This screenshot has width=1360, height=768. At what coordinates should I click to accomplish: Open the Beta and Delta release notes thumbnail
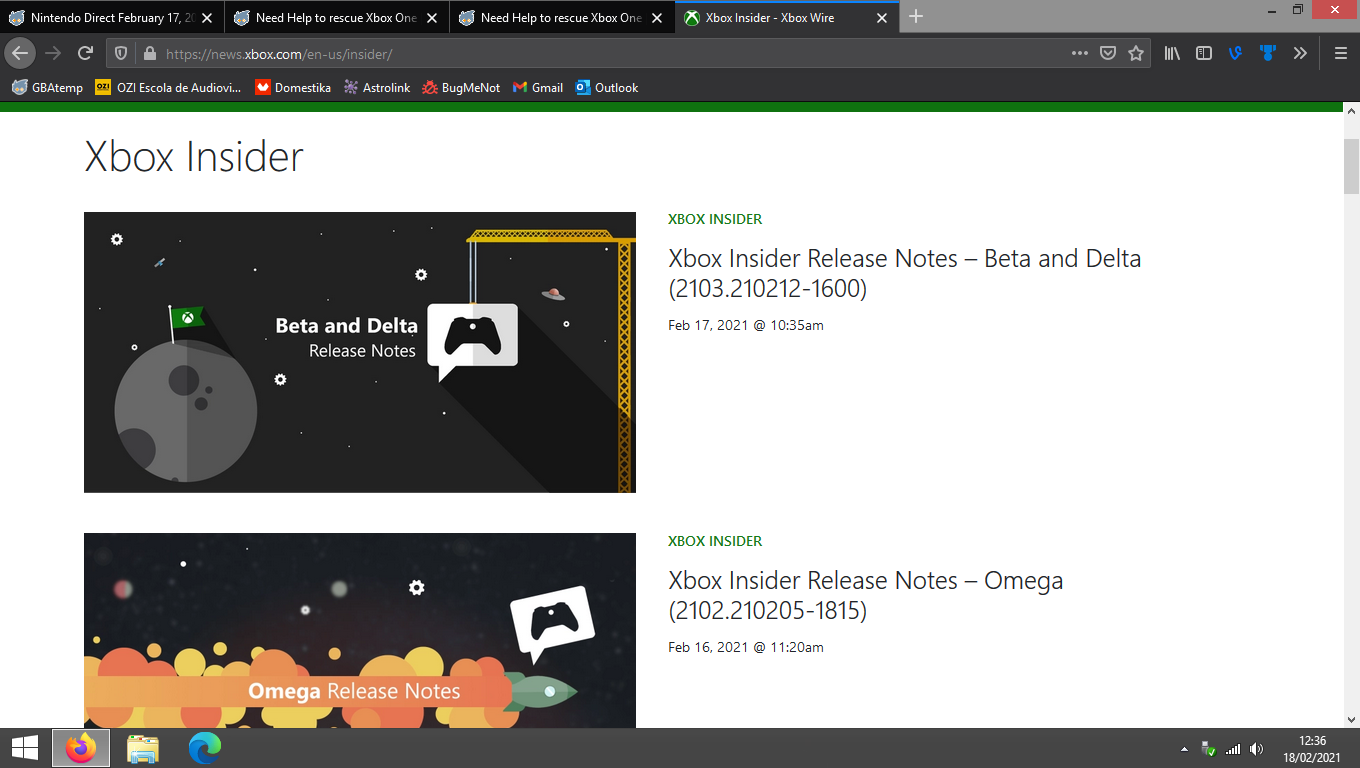[x=360, y=352]
